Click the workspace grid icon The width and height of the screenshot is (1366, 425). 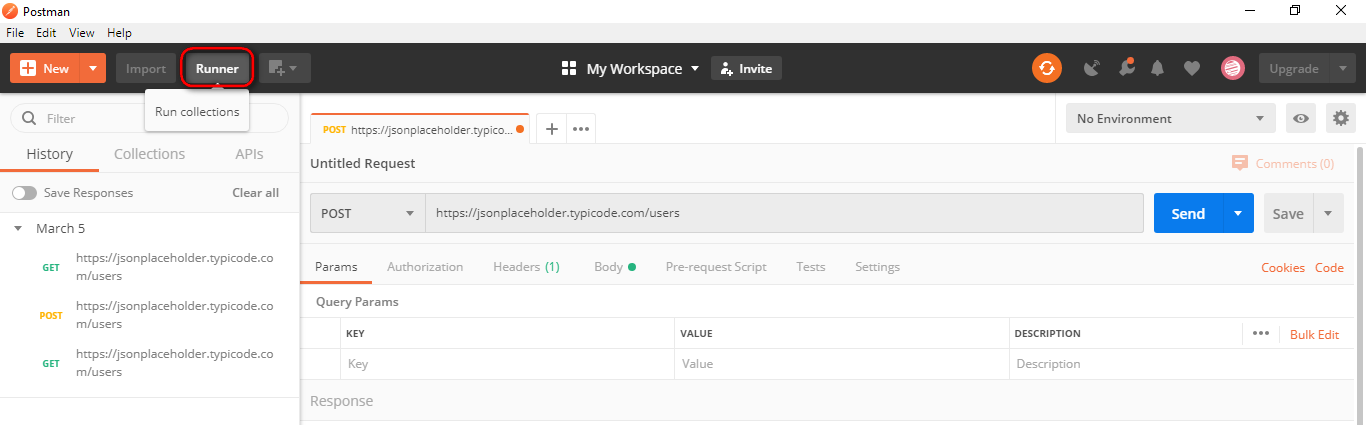coord(569,68)
